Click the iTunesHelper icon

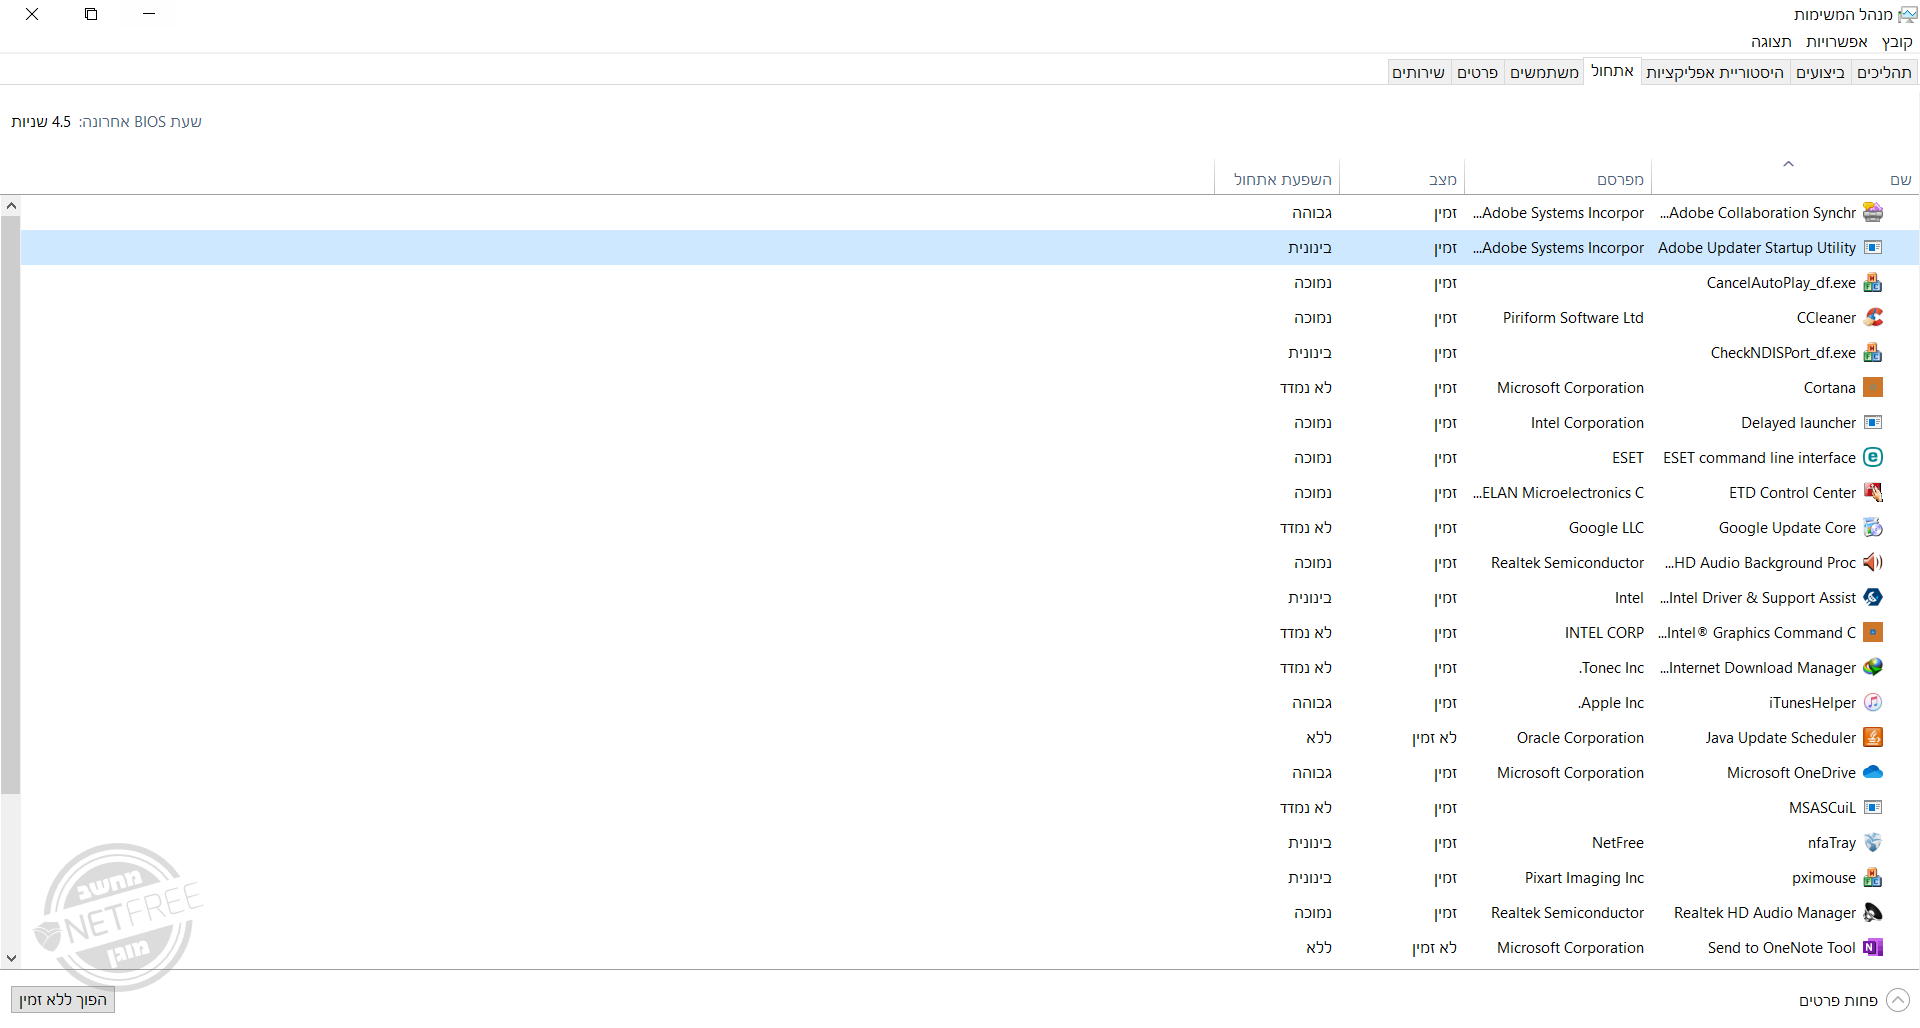click(x=1873, y=703)
